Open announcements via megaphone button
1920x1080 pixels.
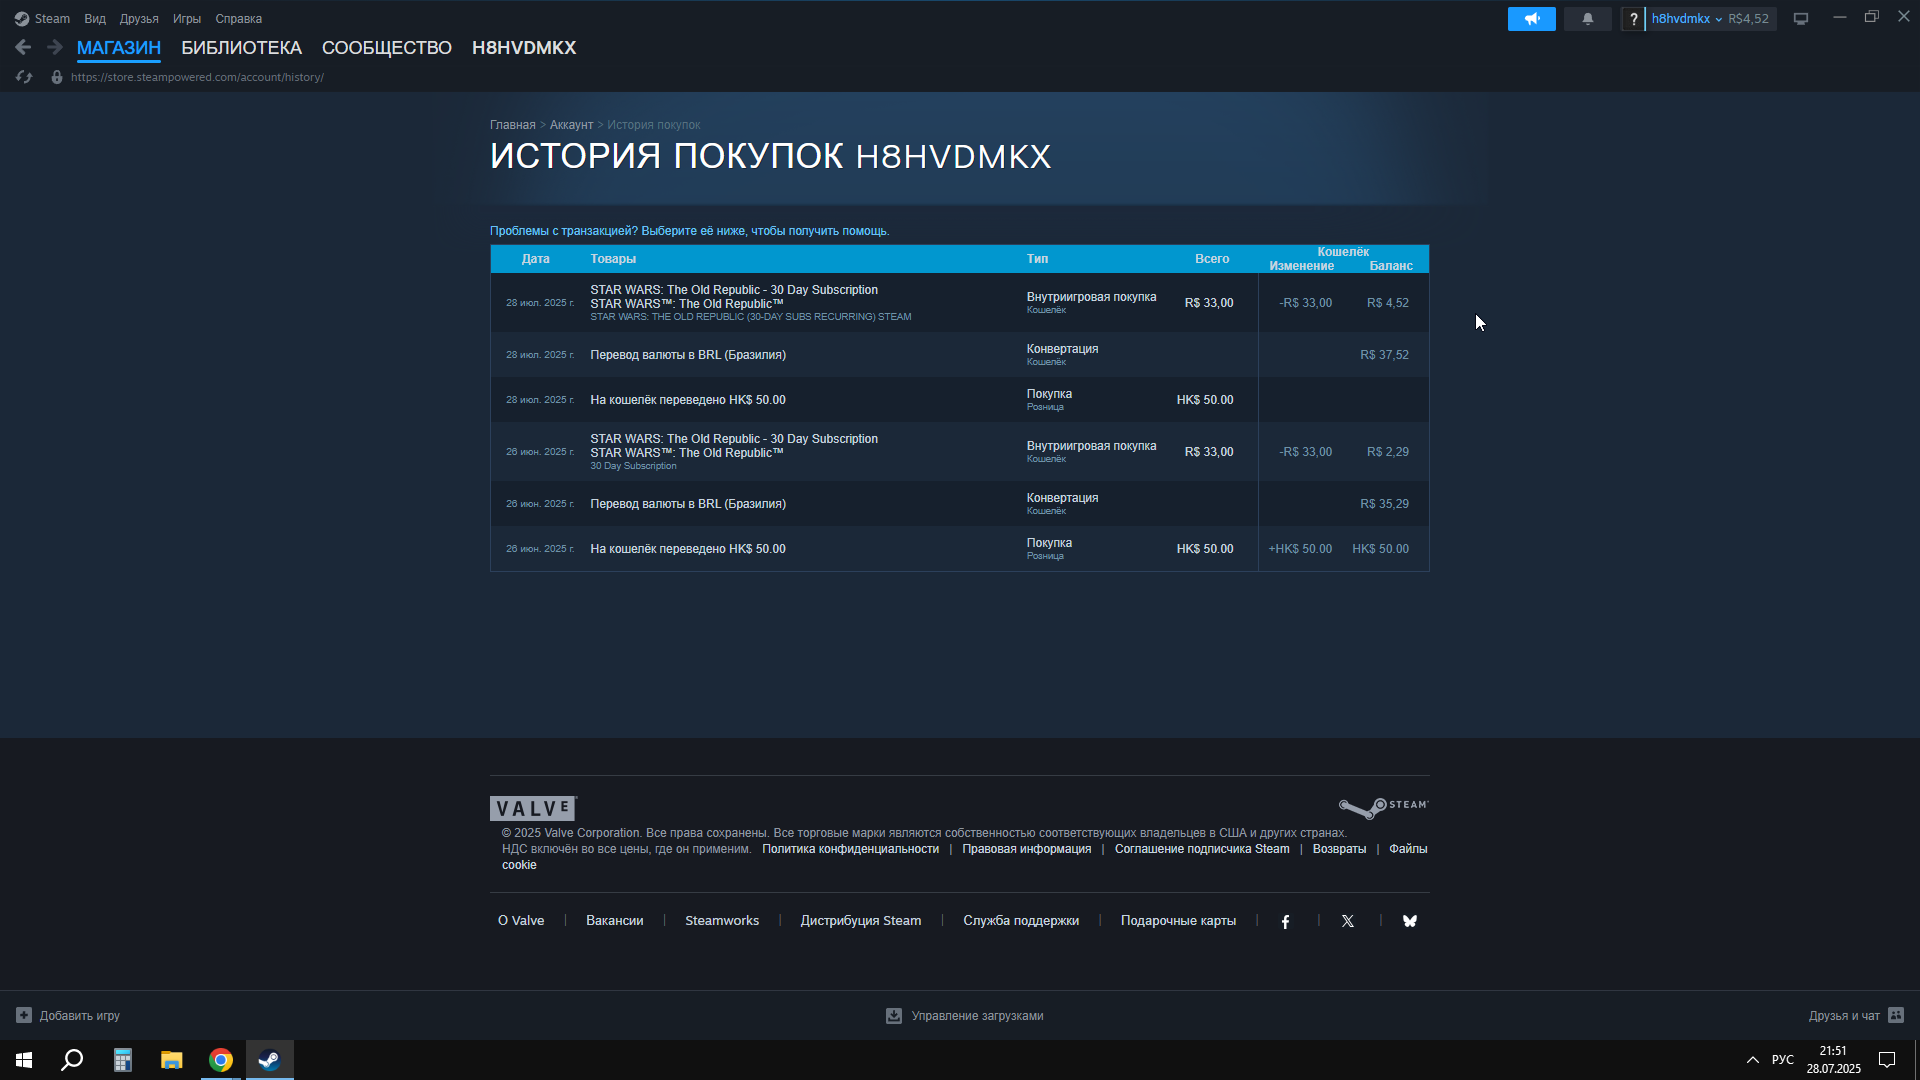point(1531,19)
